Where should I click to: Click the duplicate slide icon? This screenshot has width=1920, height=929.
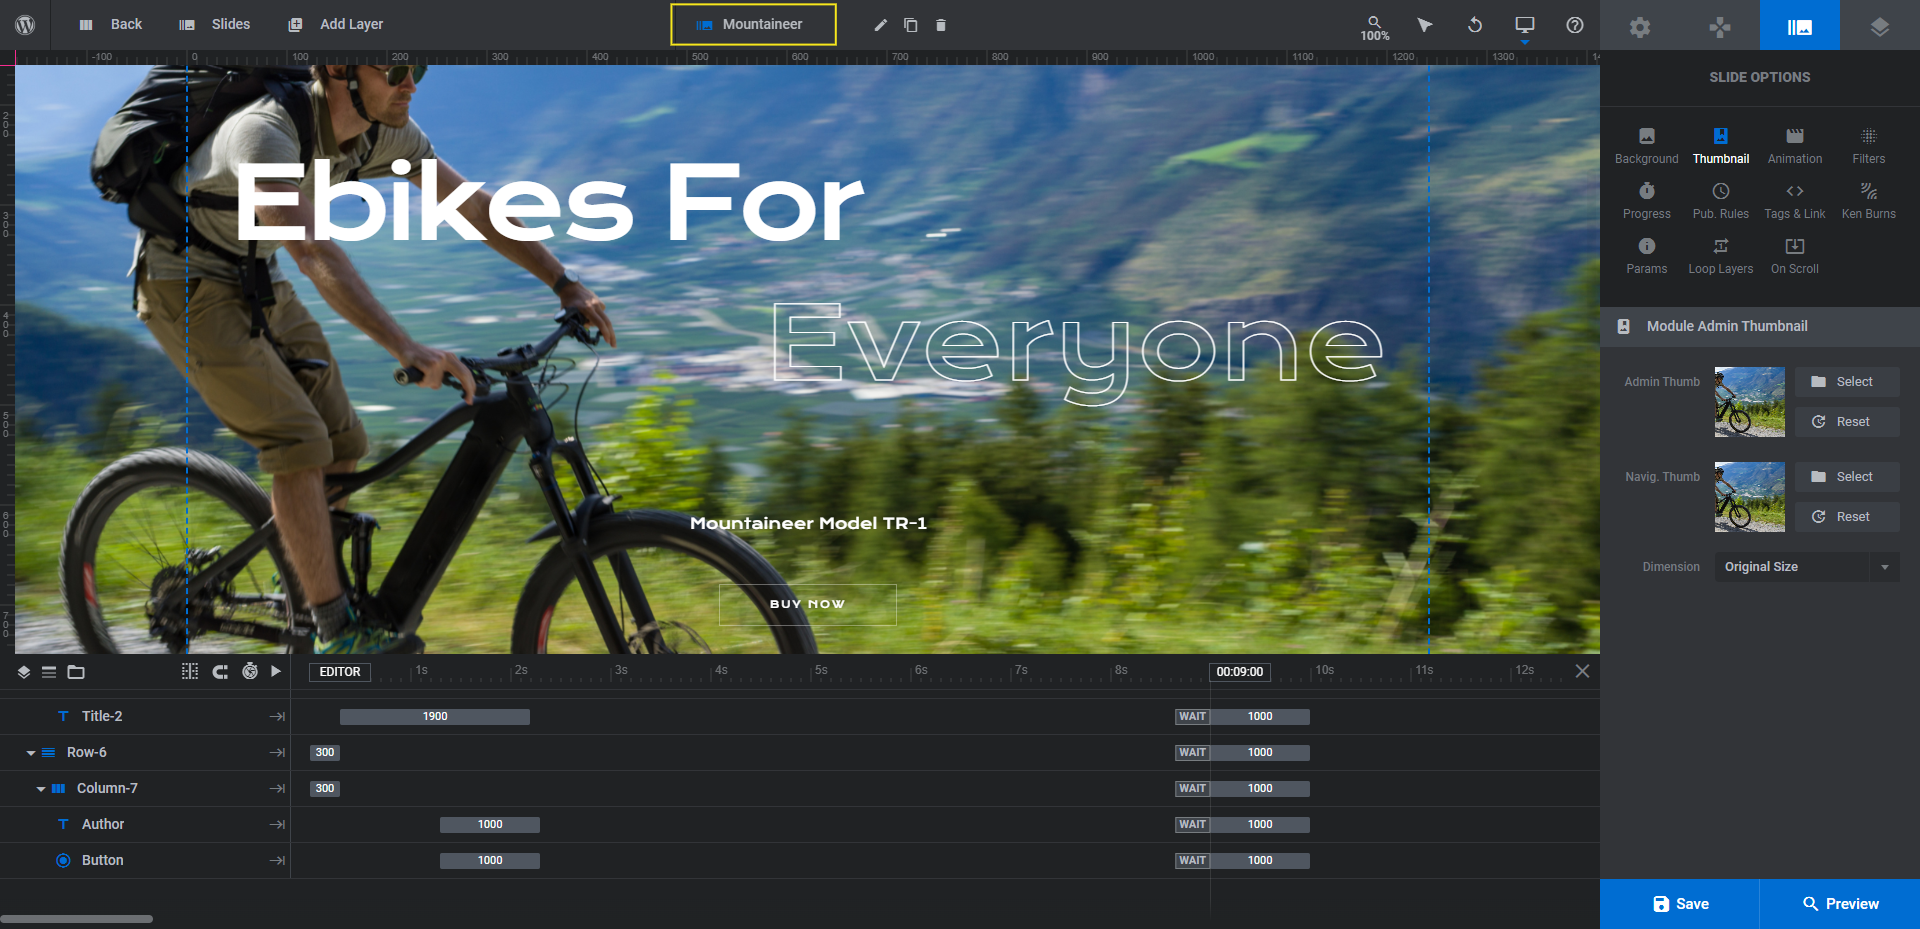911,25
